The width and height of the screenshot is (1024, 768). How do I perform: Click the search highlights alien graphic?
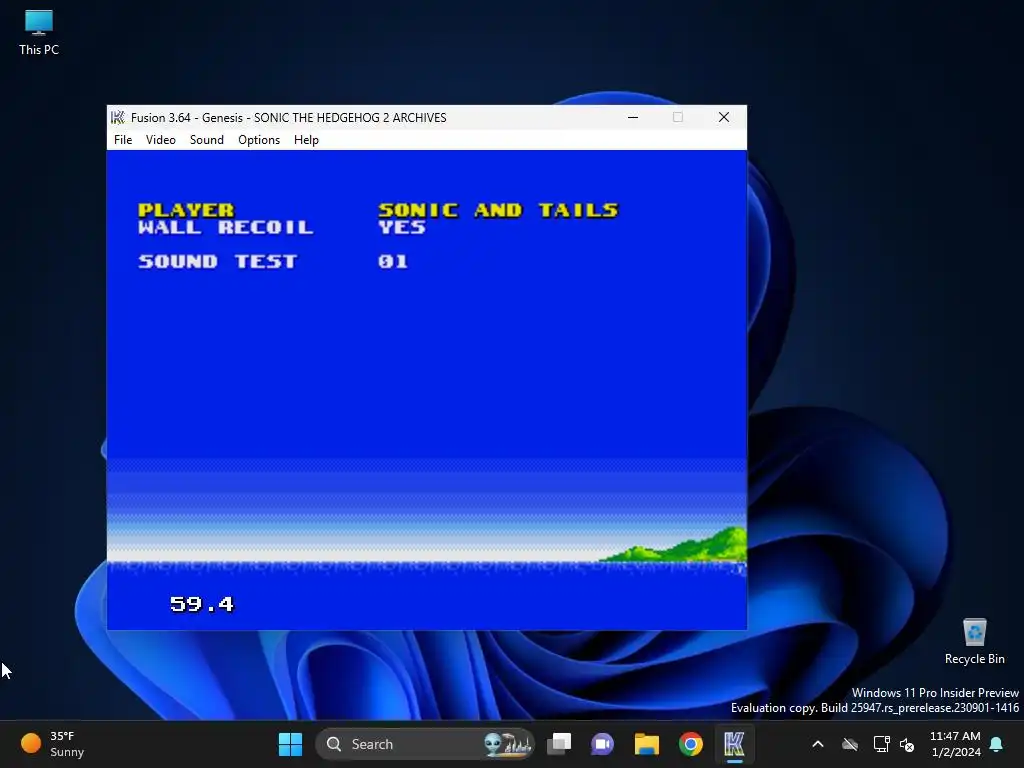coord(507,744)
